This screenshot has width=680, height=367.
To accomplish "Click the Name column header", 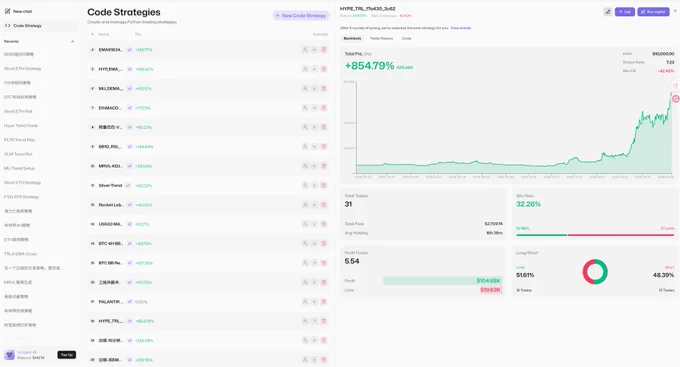I will [104, 34].
